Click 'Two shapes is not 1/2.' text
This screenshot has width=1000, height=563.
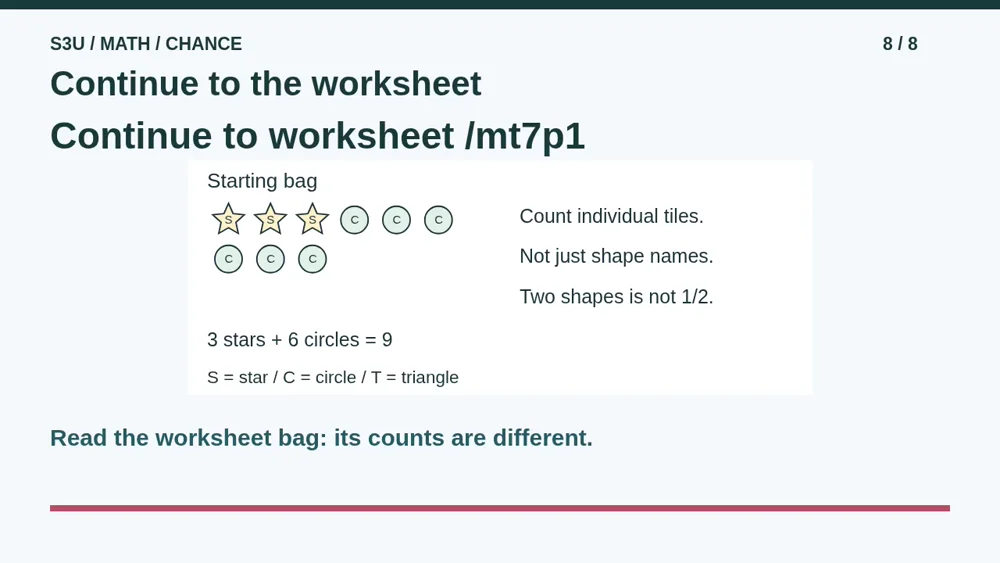click(x=616, y=296)
